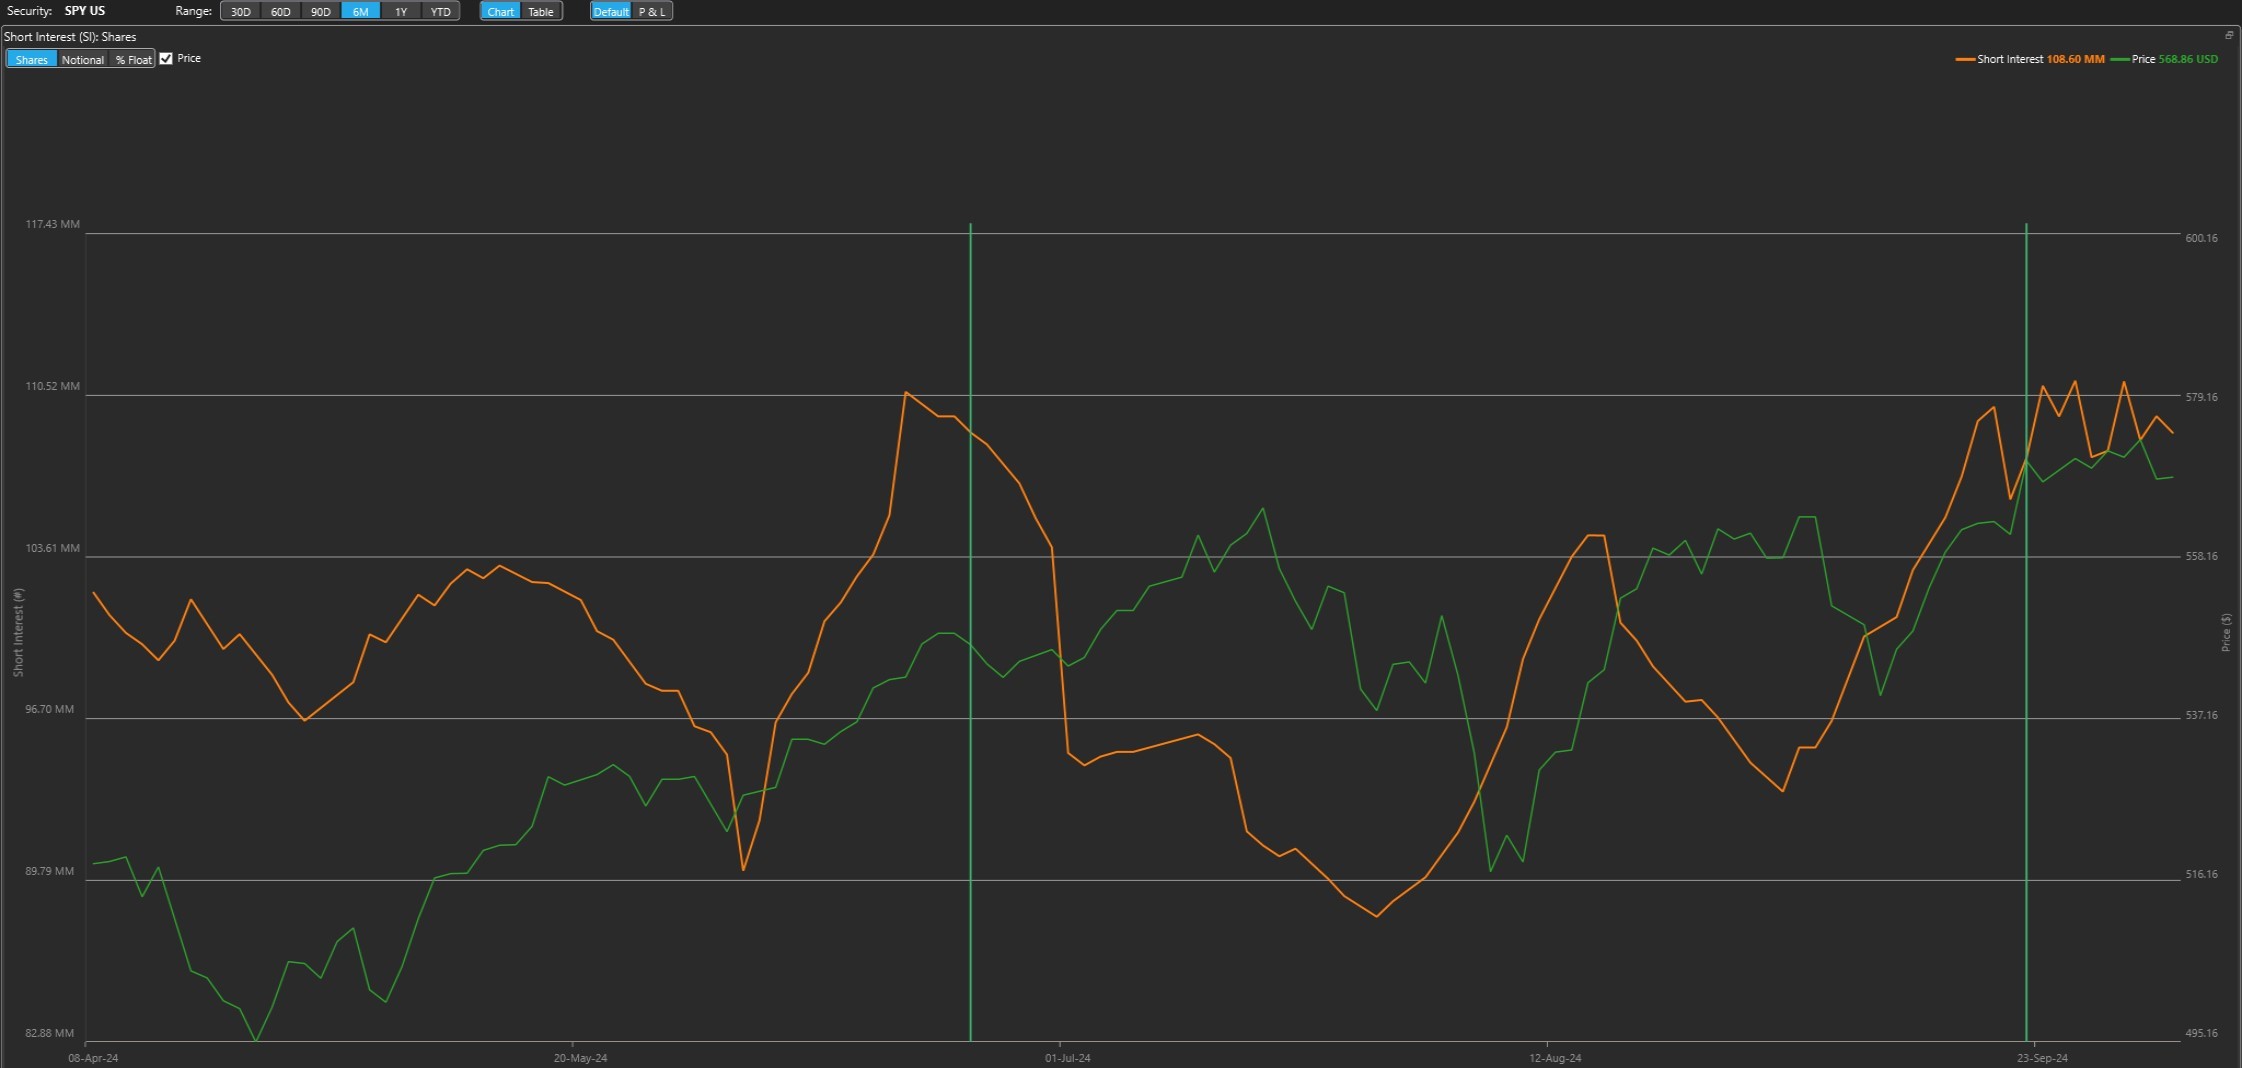Toggle the Price checkbox
The height and width of the screenshot is (1068, 2242).
click(x=166, y=59)
